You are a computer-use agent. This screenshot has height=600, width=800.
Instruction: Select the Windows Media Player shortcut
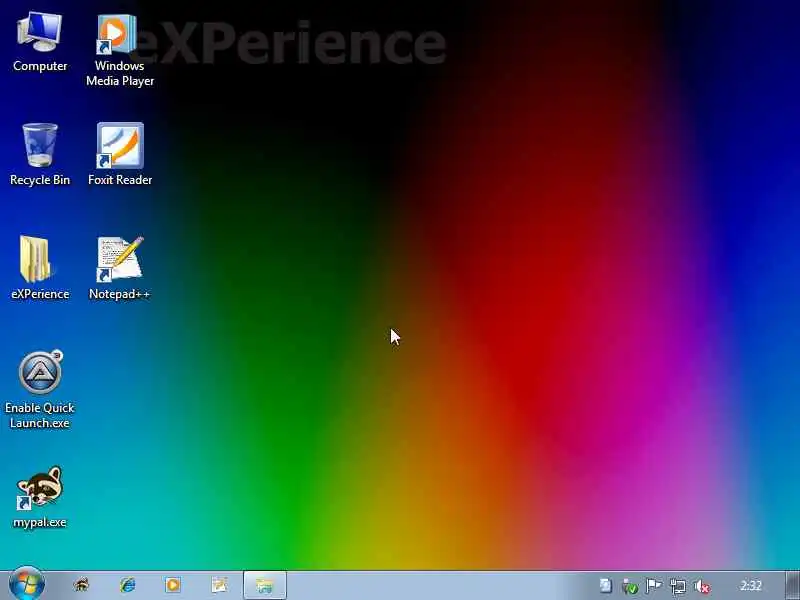pos(119,49)
